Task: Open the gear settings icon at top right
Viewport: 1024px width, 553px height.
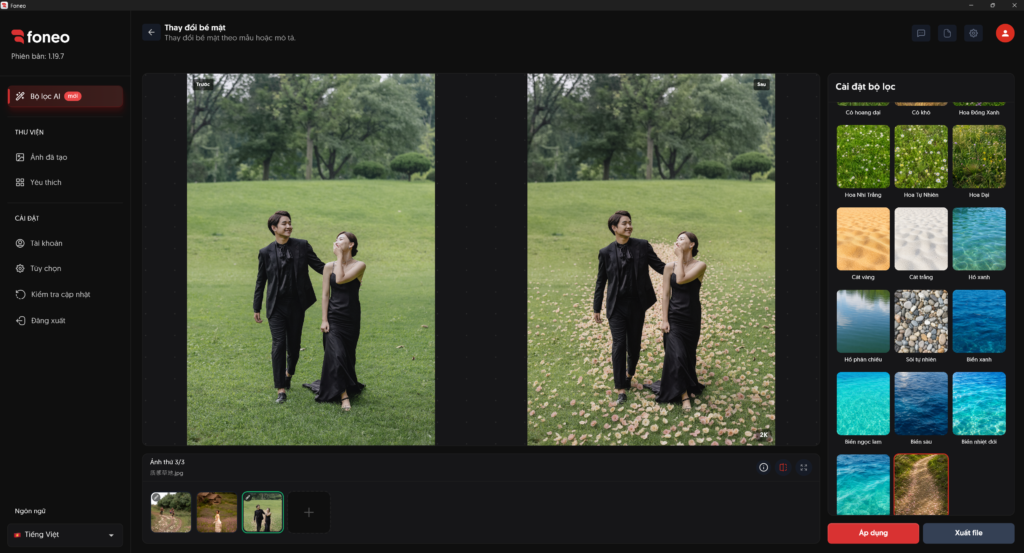Action: (x=973, y=33)
